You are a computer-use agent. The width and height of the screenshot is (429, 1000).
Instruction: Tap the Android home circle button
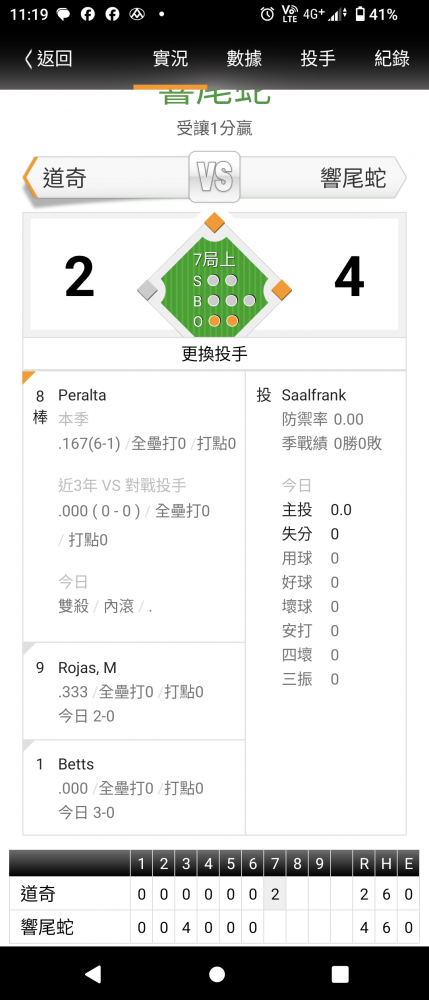(x=217, y=974)
